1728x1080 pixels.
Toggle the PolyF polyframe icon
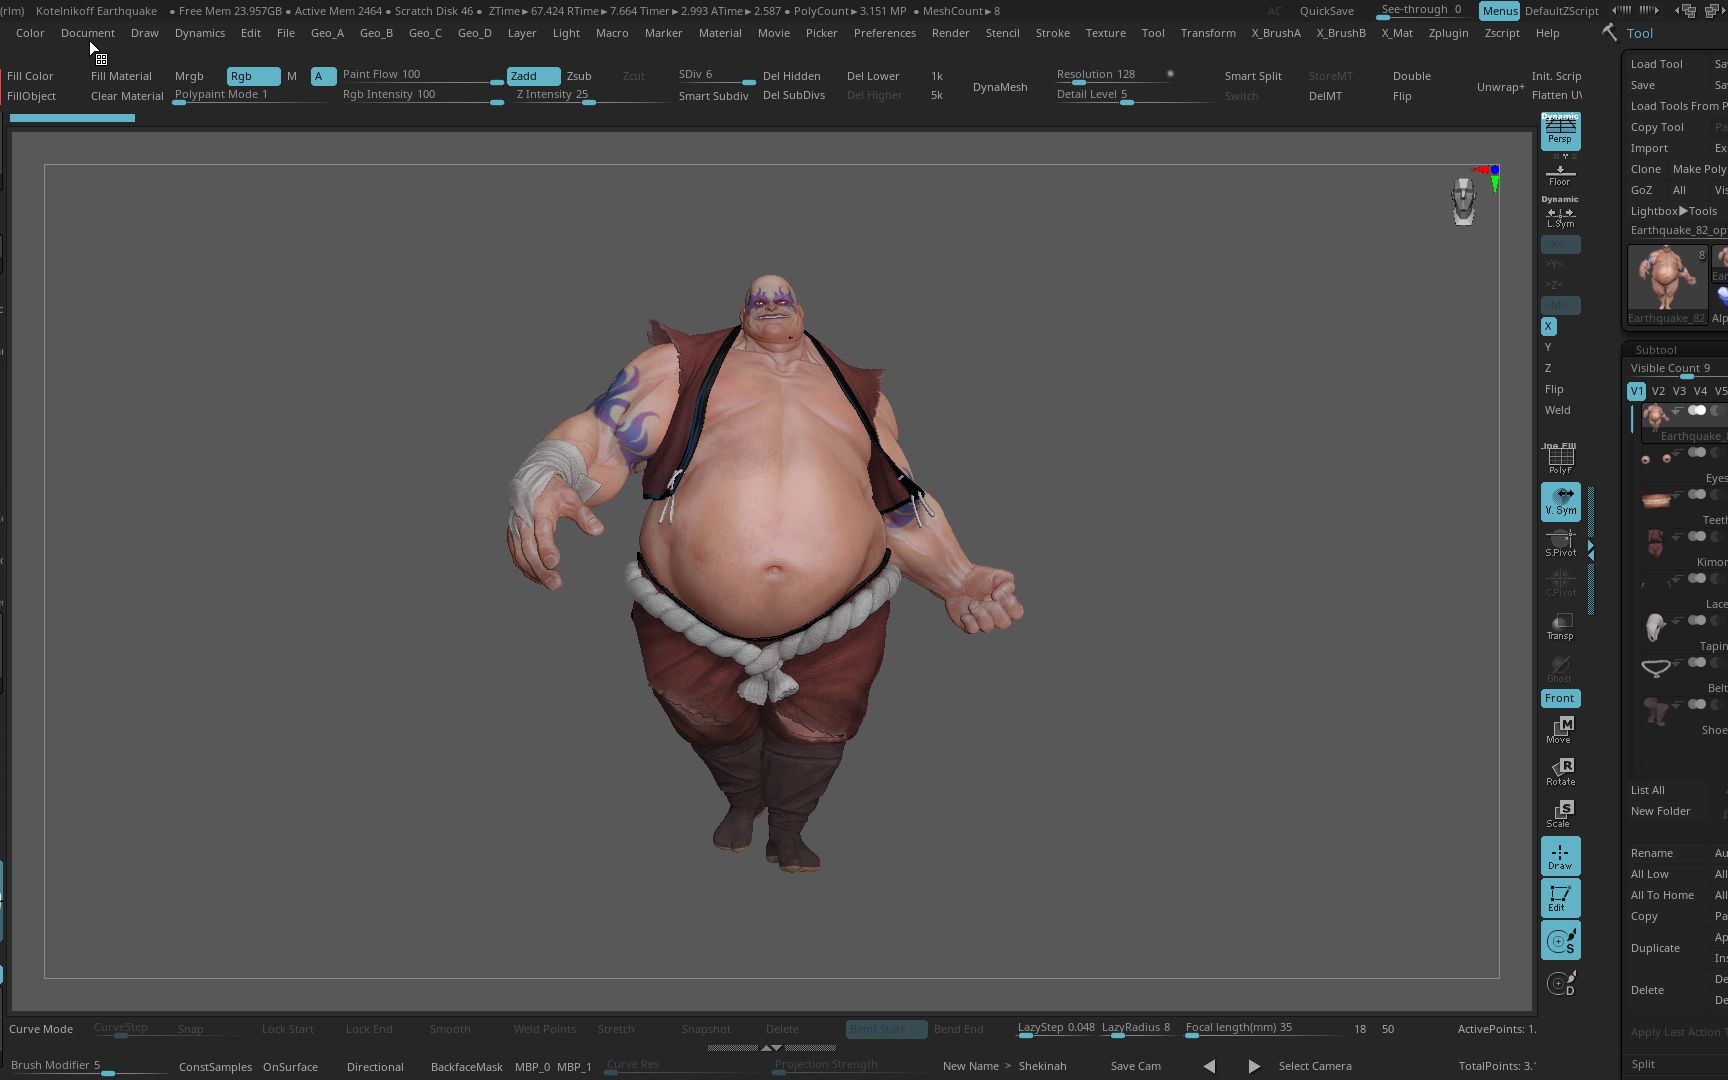point(1560,458)
